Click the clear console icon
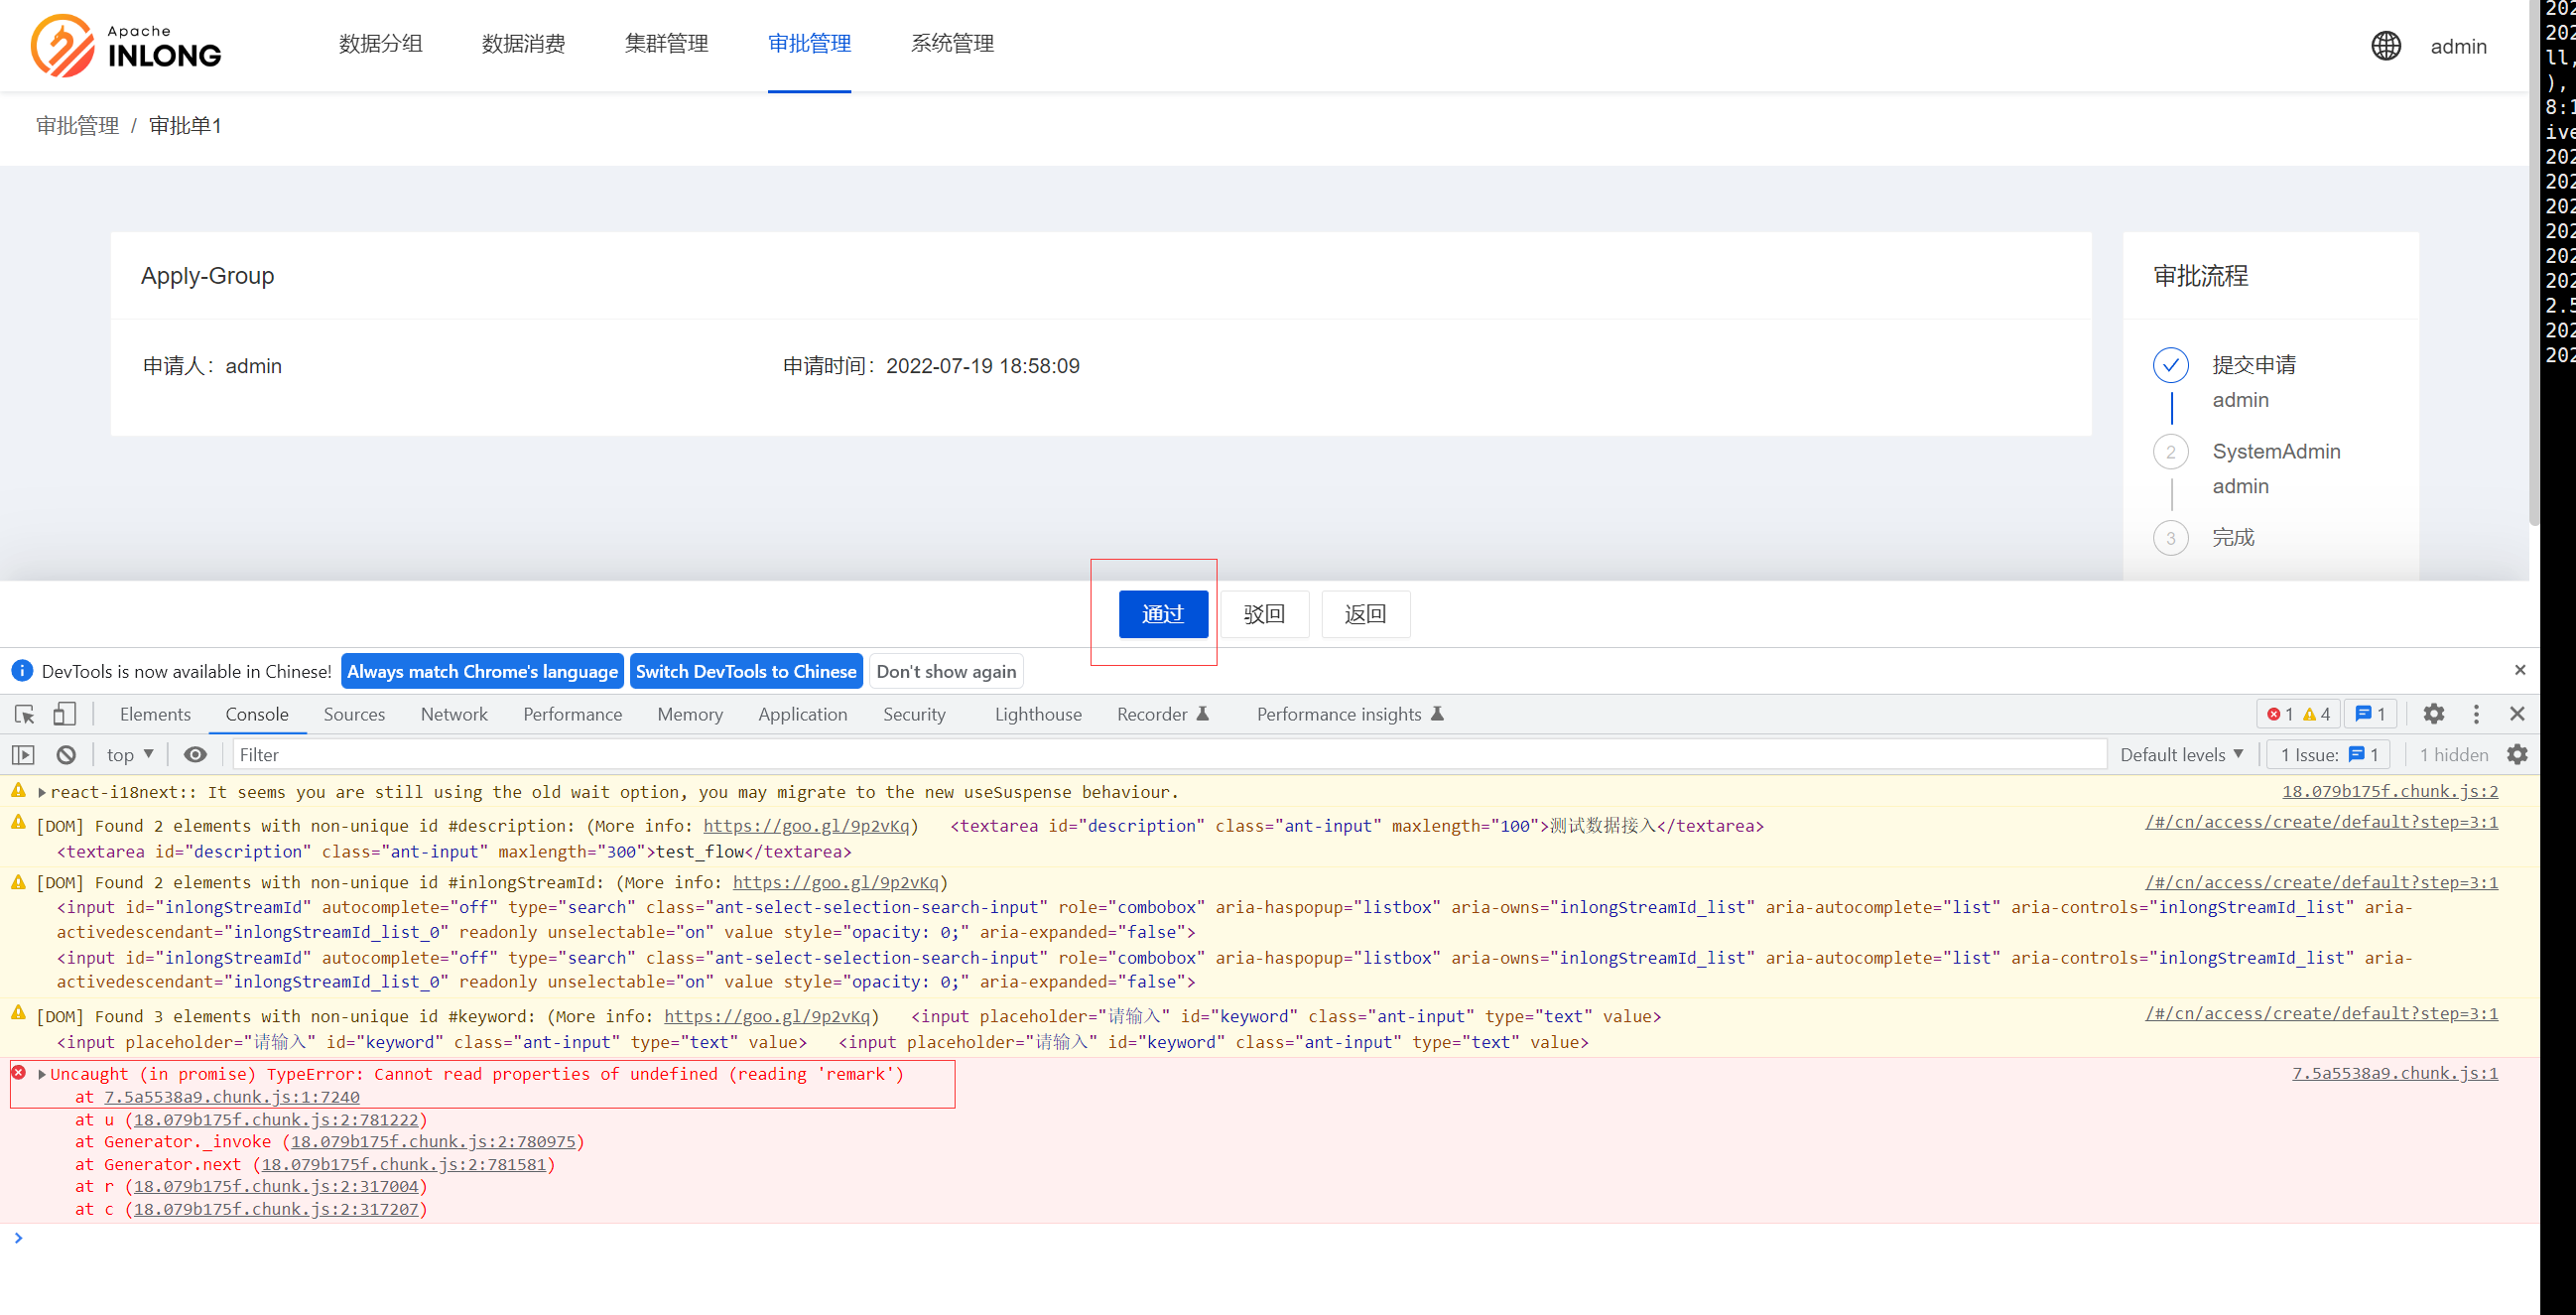This screenshot has width=2576, height=1315. (66, 755)
